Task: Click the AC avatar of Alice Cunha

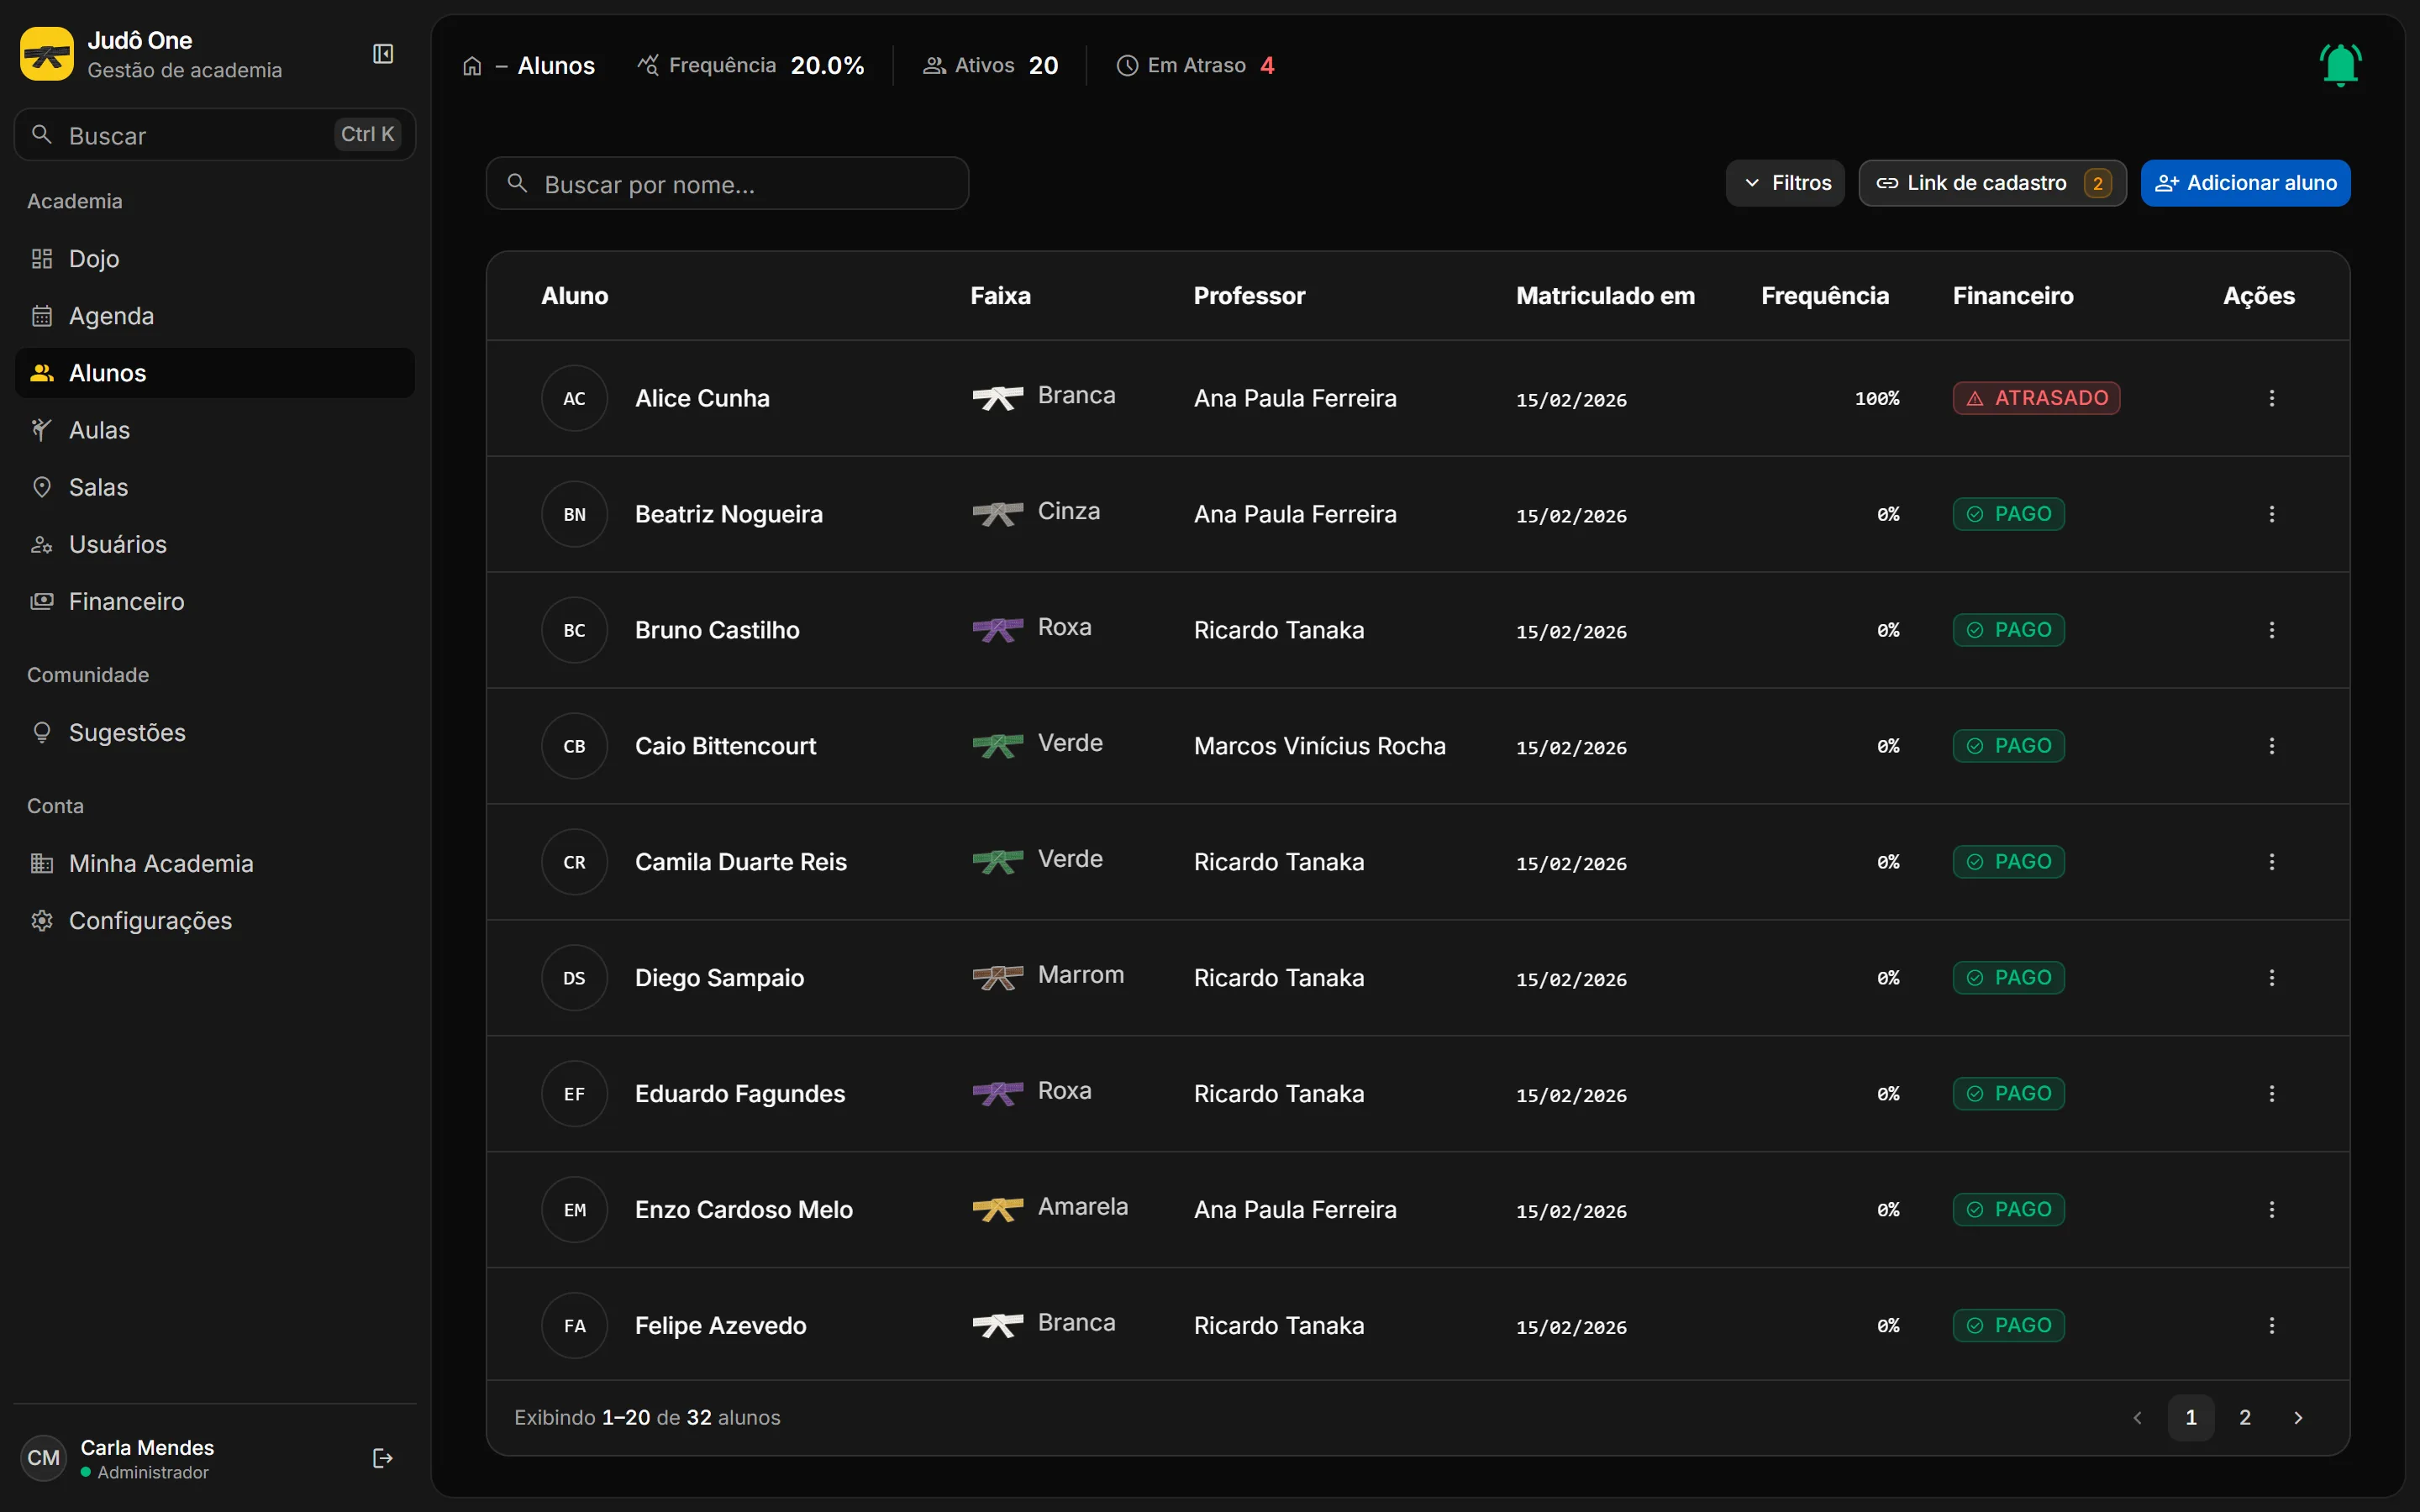Action: 574,398
